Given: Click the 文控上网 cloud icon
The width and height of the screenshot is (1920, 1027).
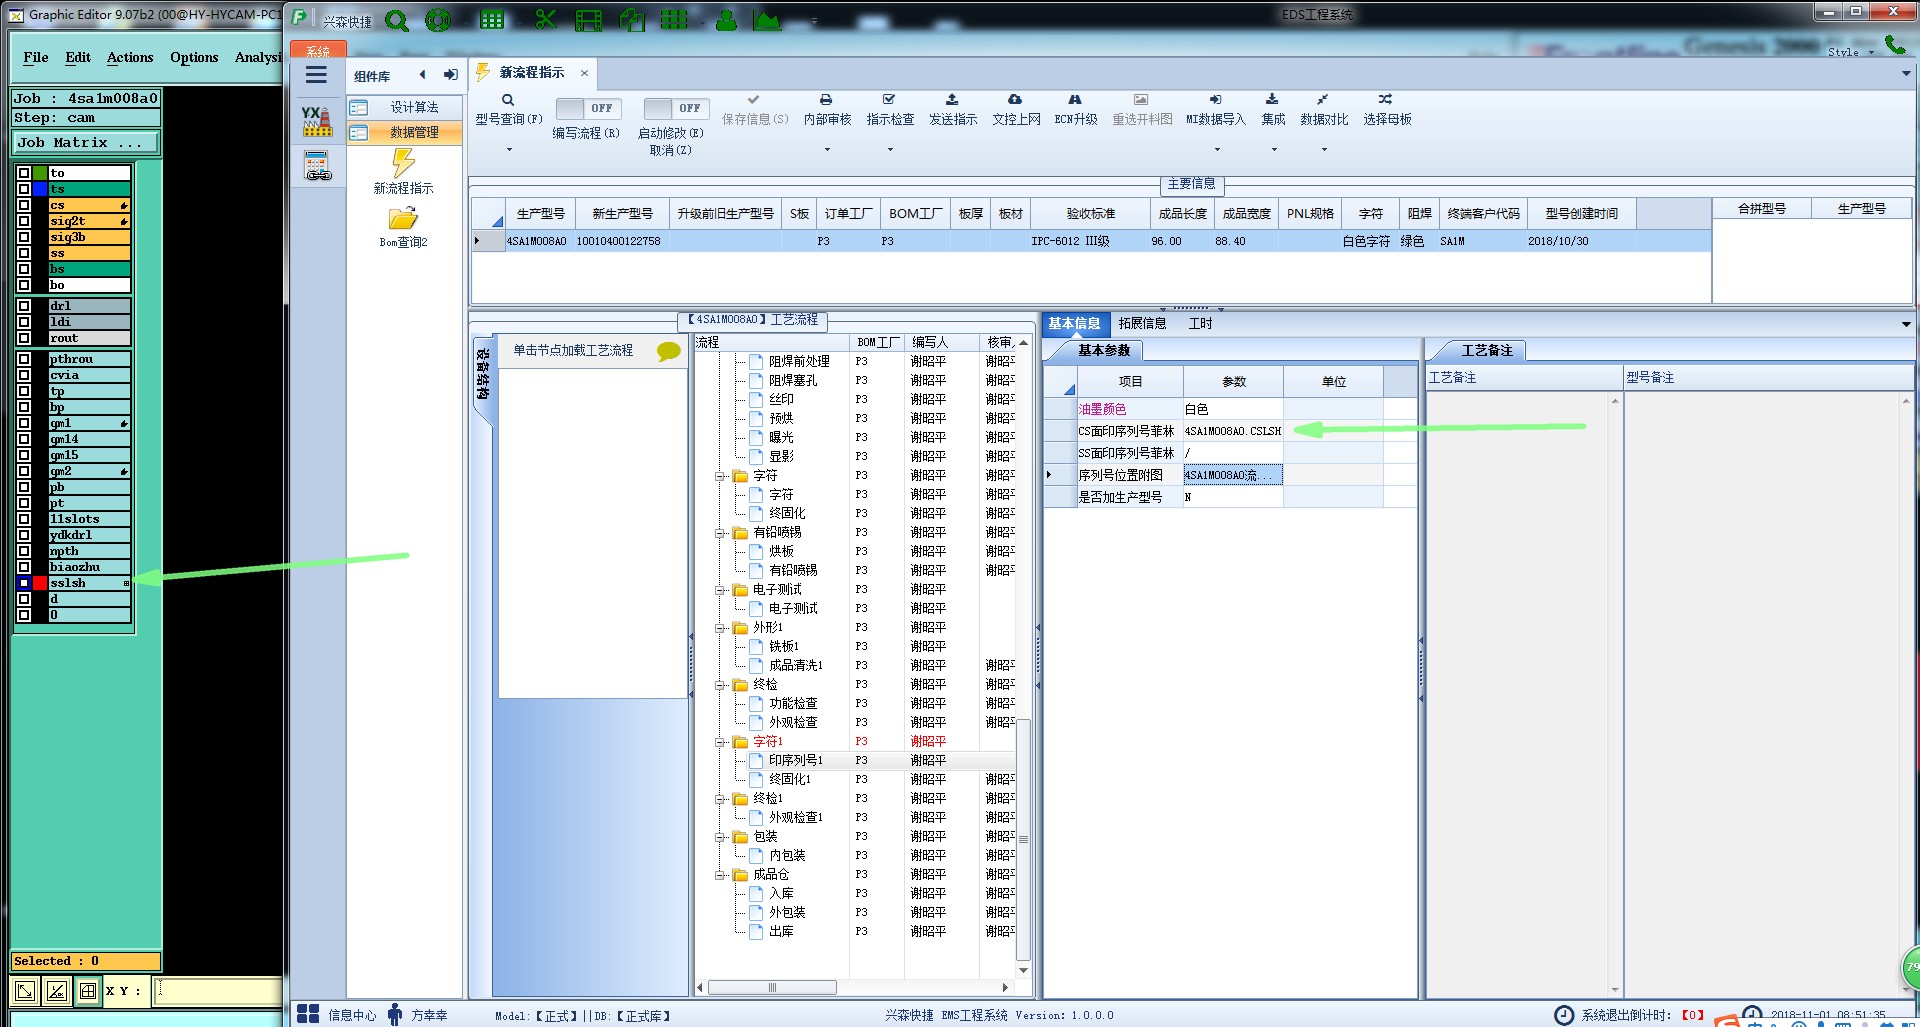Looking at the screenshot, I should [1015, 100].
